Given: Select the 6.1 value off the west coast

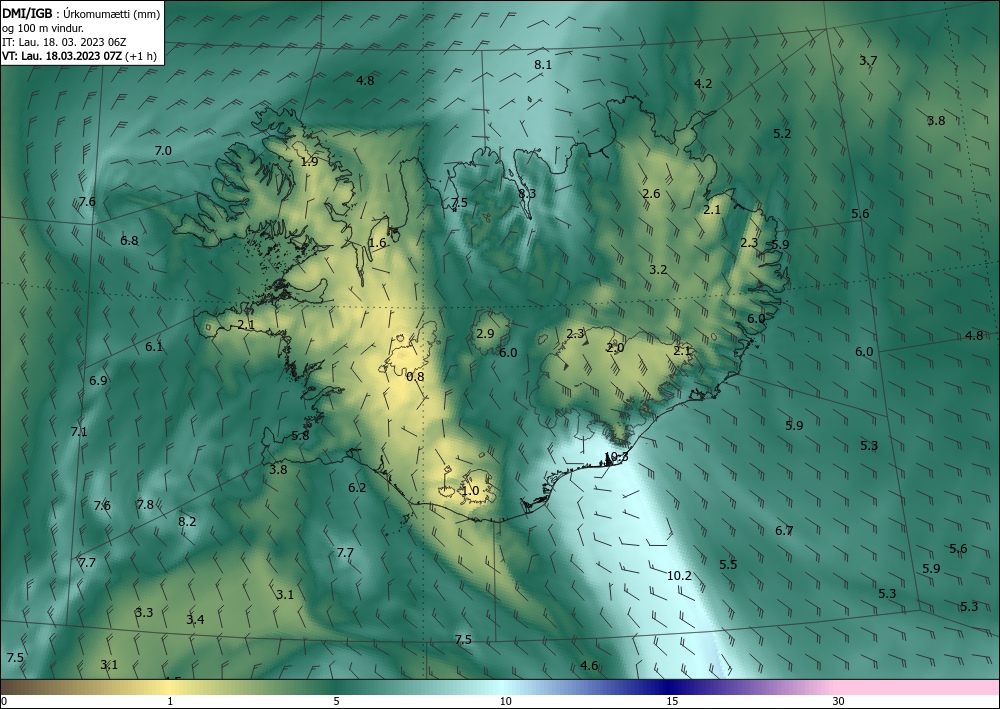Looking at the screenshot, I should 154,347.
